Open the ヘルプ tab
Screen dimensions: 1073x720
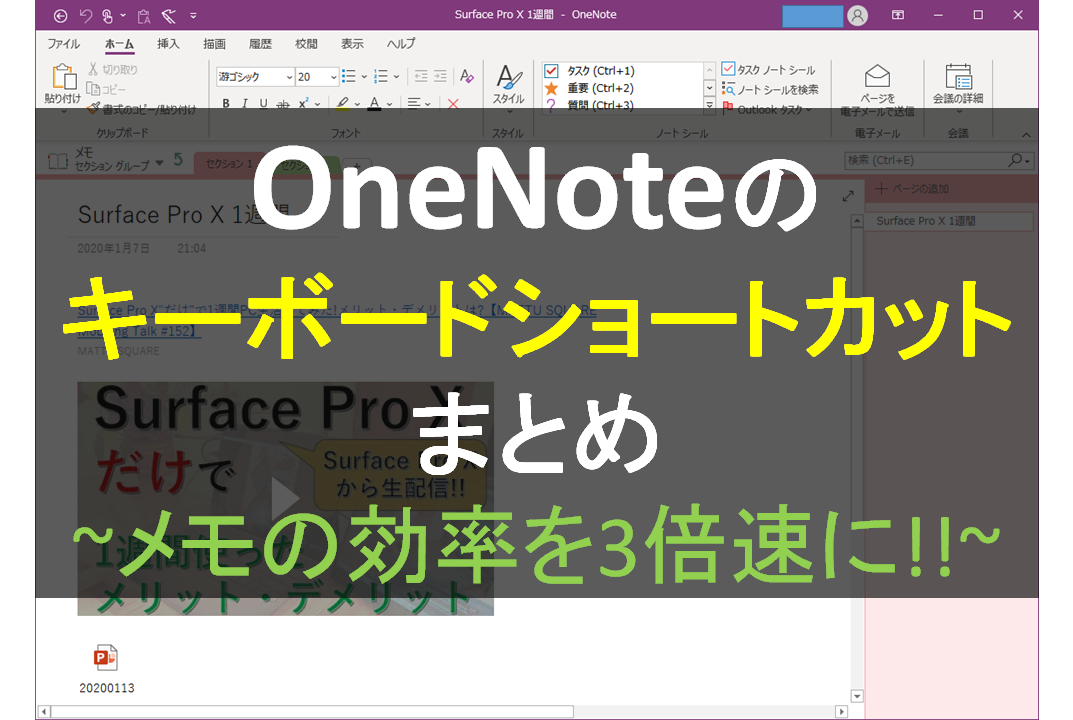[400, 44]
